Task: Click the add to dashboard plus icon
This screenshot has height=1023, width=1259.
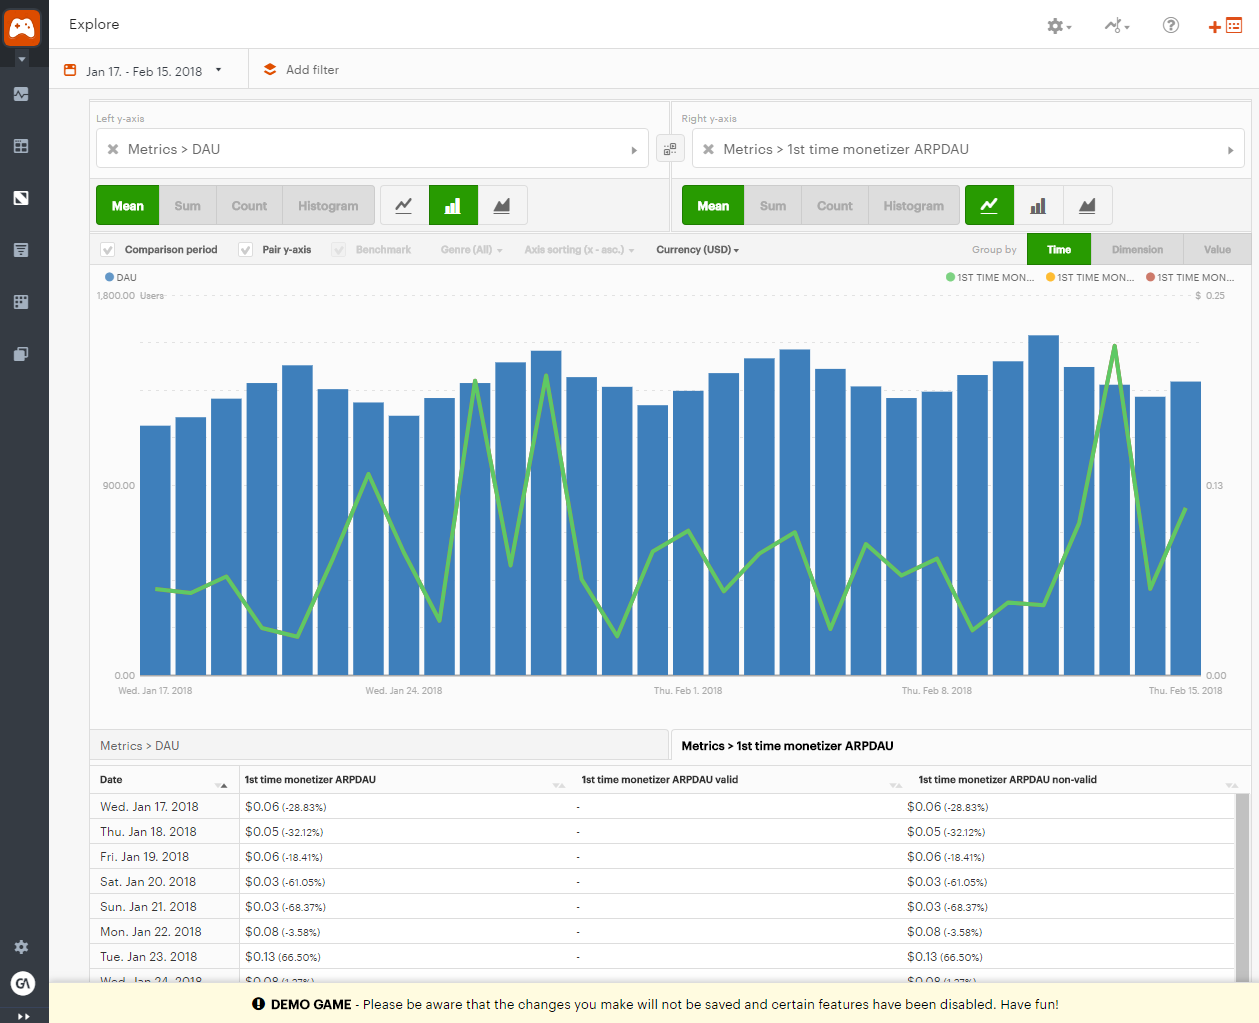Action: click(x=1225, y=26)
